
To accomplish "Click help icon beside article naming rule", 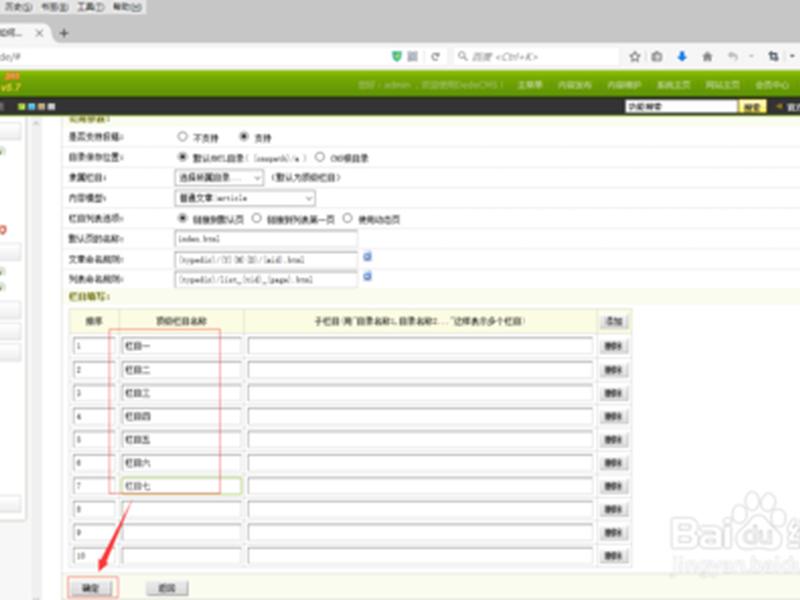I will pos(367,257).
